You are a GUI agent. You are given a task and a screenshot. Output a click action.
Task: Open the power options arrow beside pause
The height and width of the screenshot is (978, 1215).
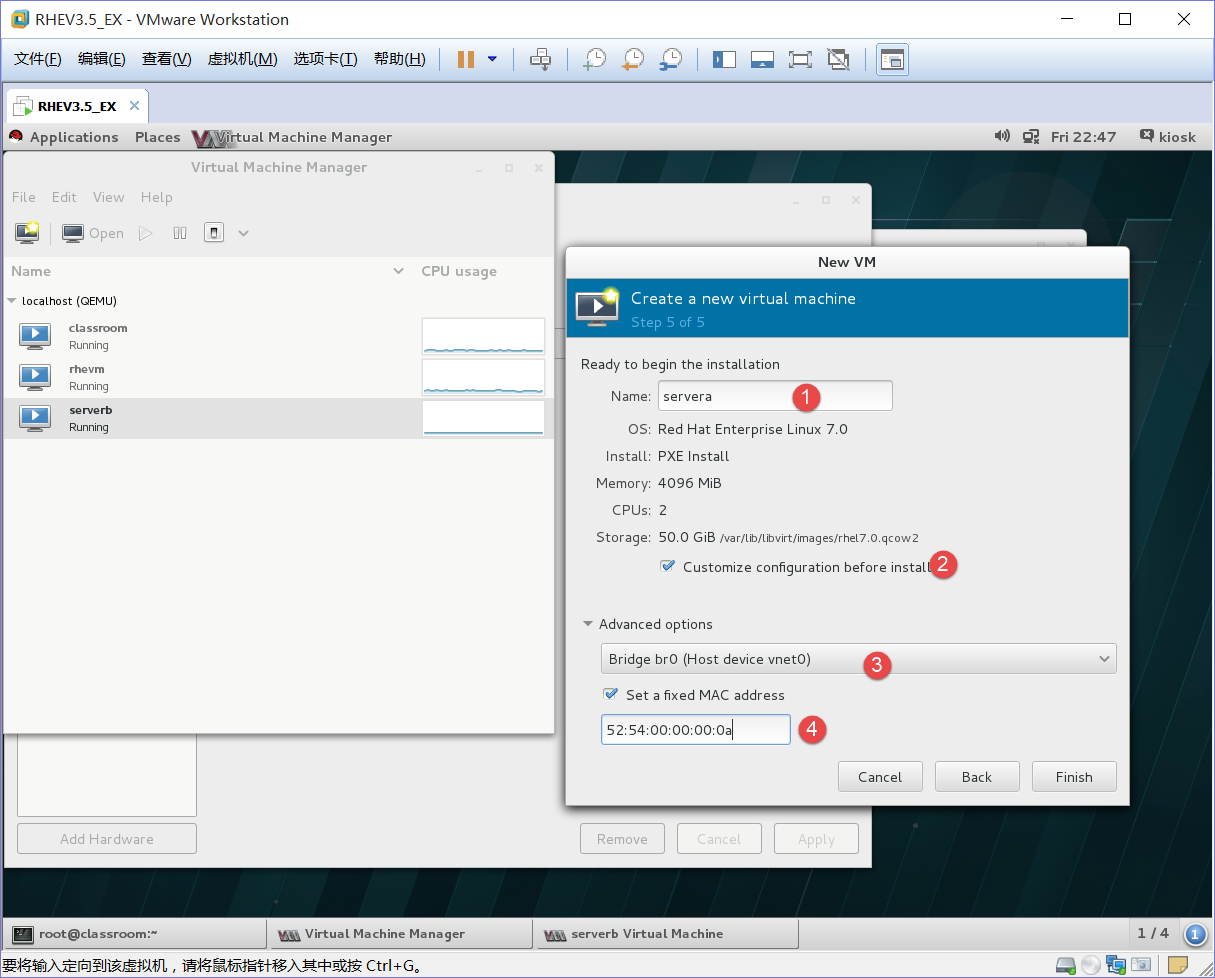coord(492,59)
